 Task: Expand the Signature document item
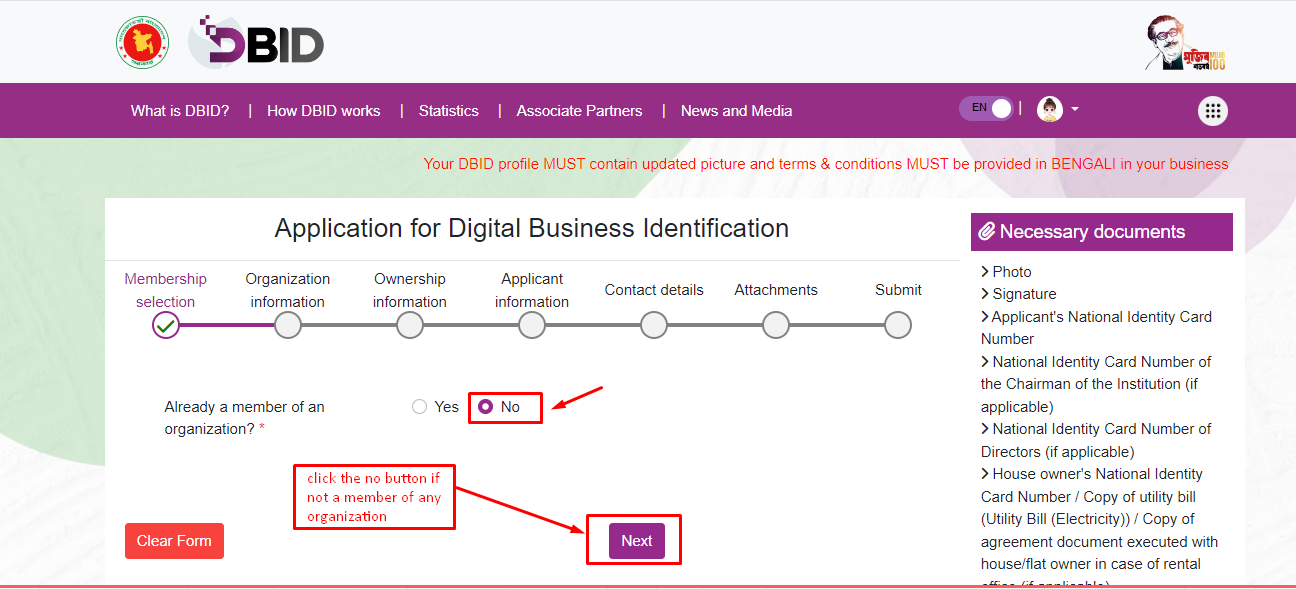(x=1019, y=294)
